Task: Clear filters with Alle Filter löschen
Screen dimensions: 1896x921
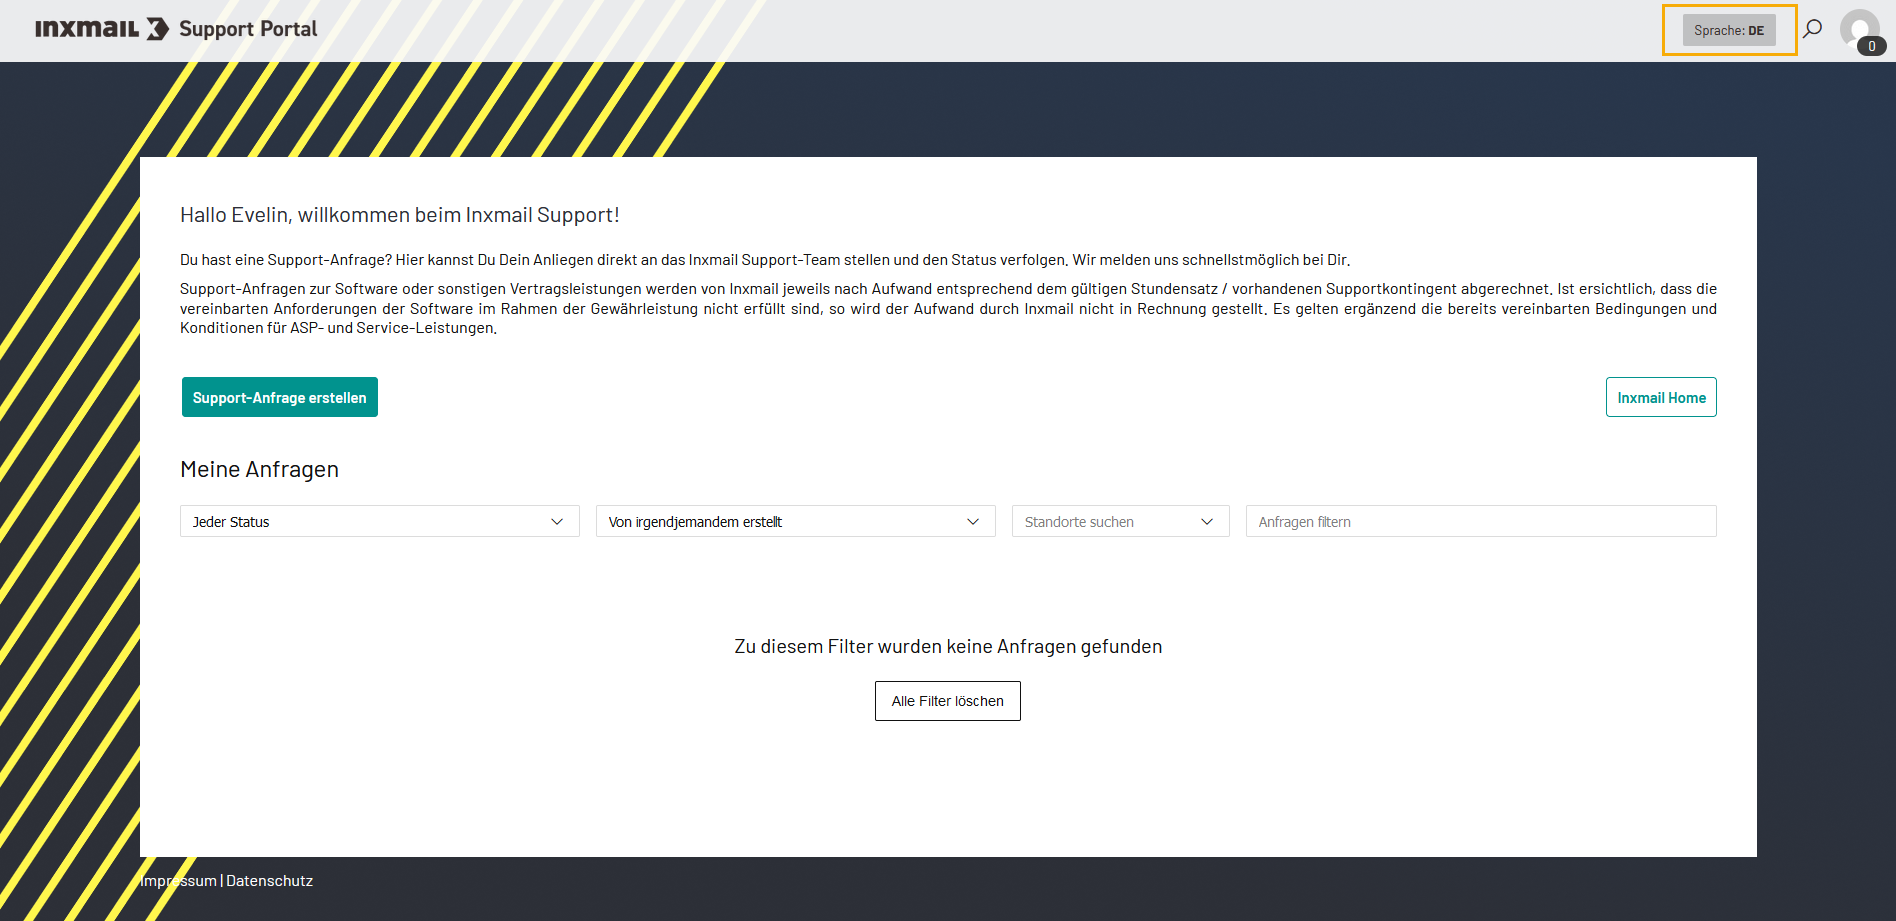Action: click(x=948, y=701)
